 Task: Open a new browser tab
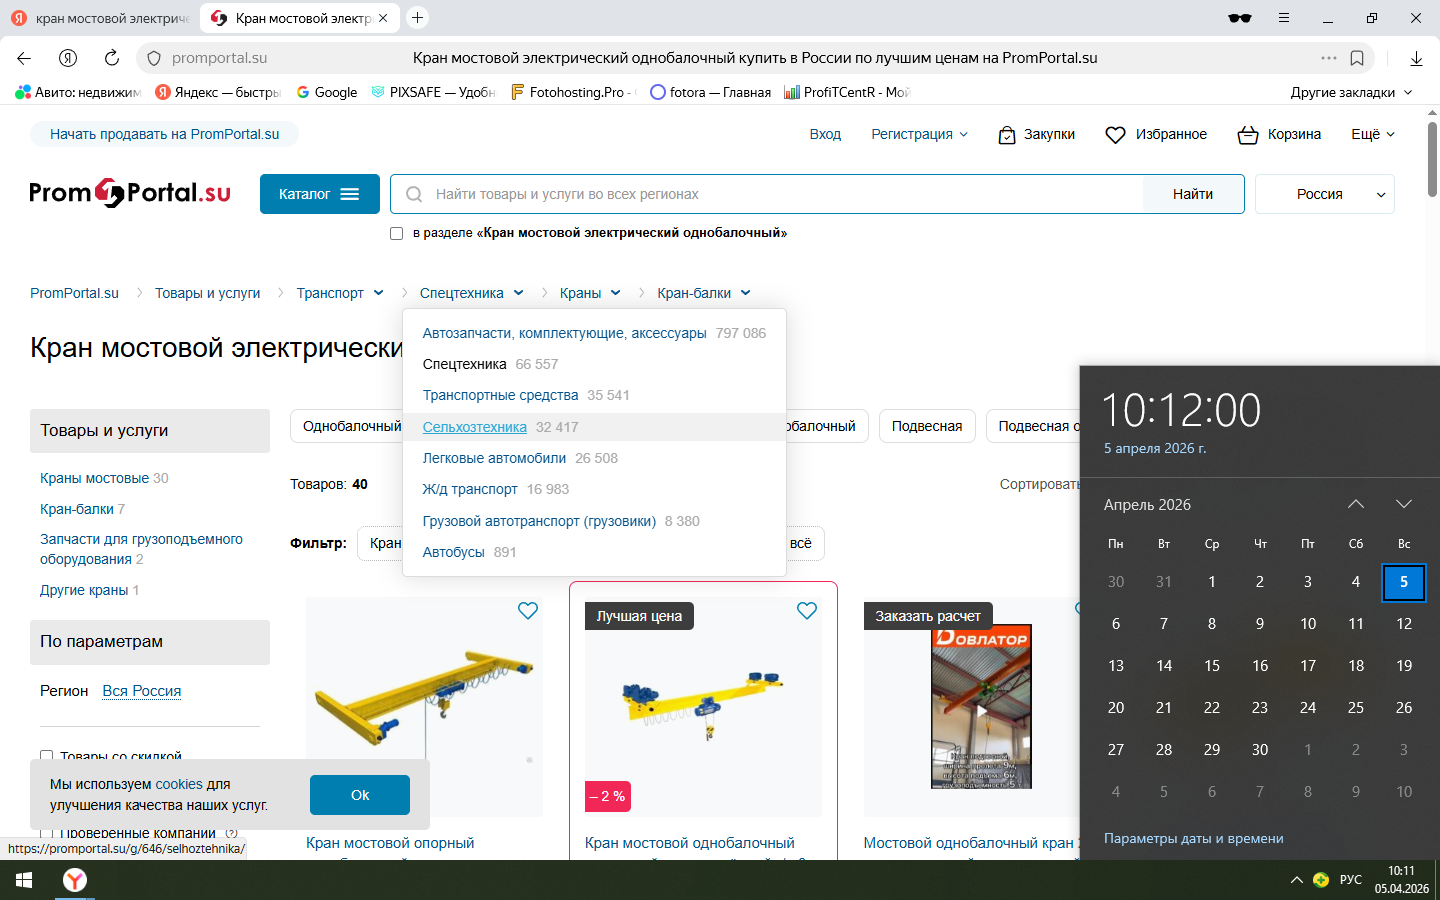[418, 17]
